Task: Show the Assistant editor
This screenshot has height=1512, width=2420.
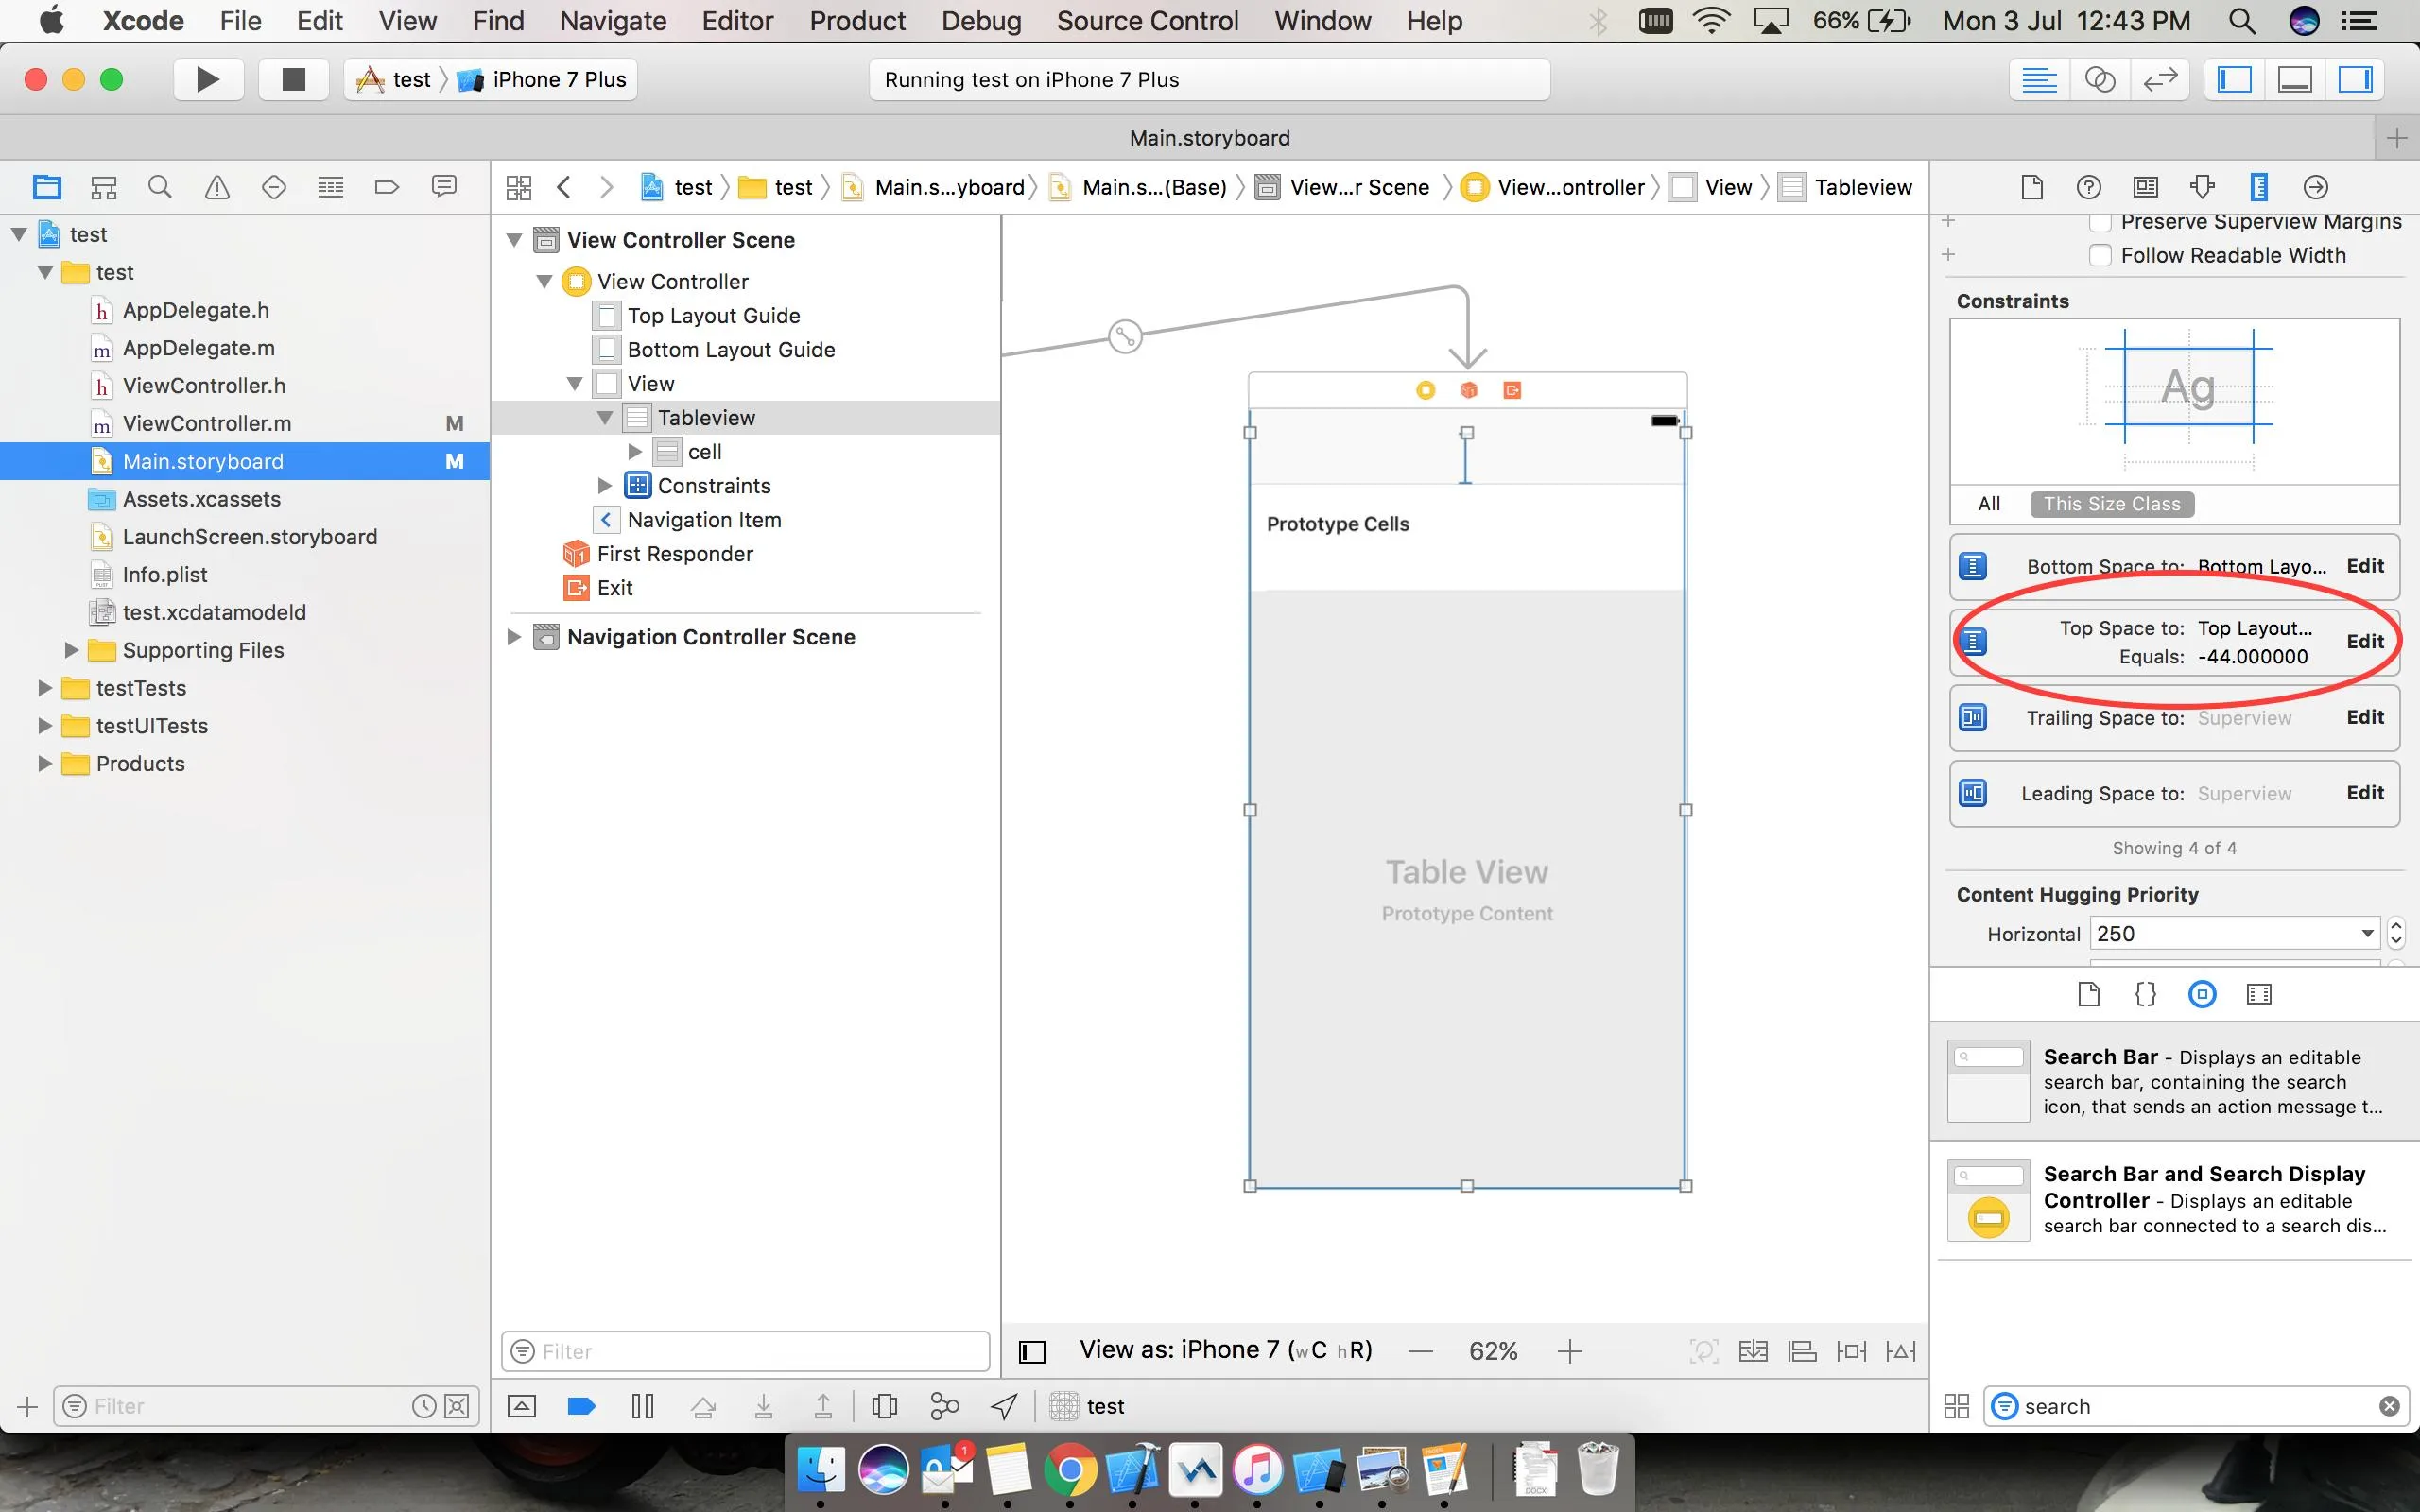Action: click(x=2099, y=80)
